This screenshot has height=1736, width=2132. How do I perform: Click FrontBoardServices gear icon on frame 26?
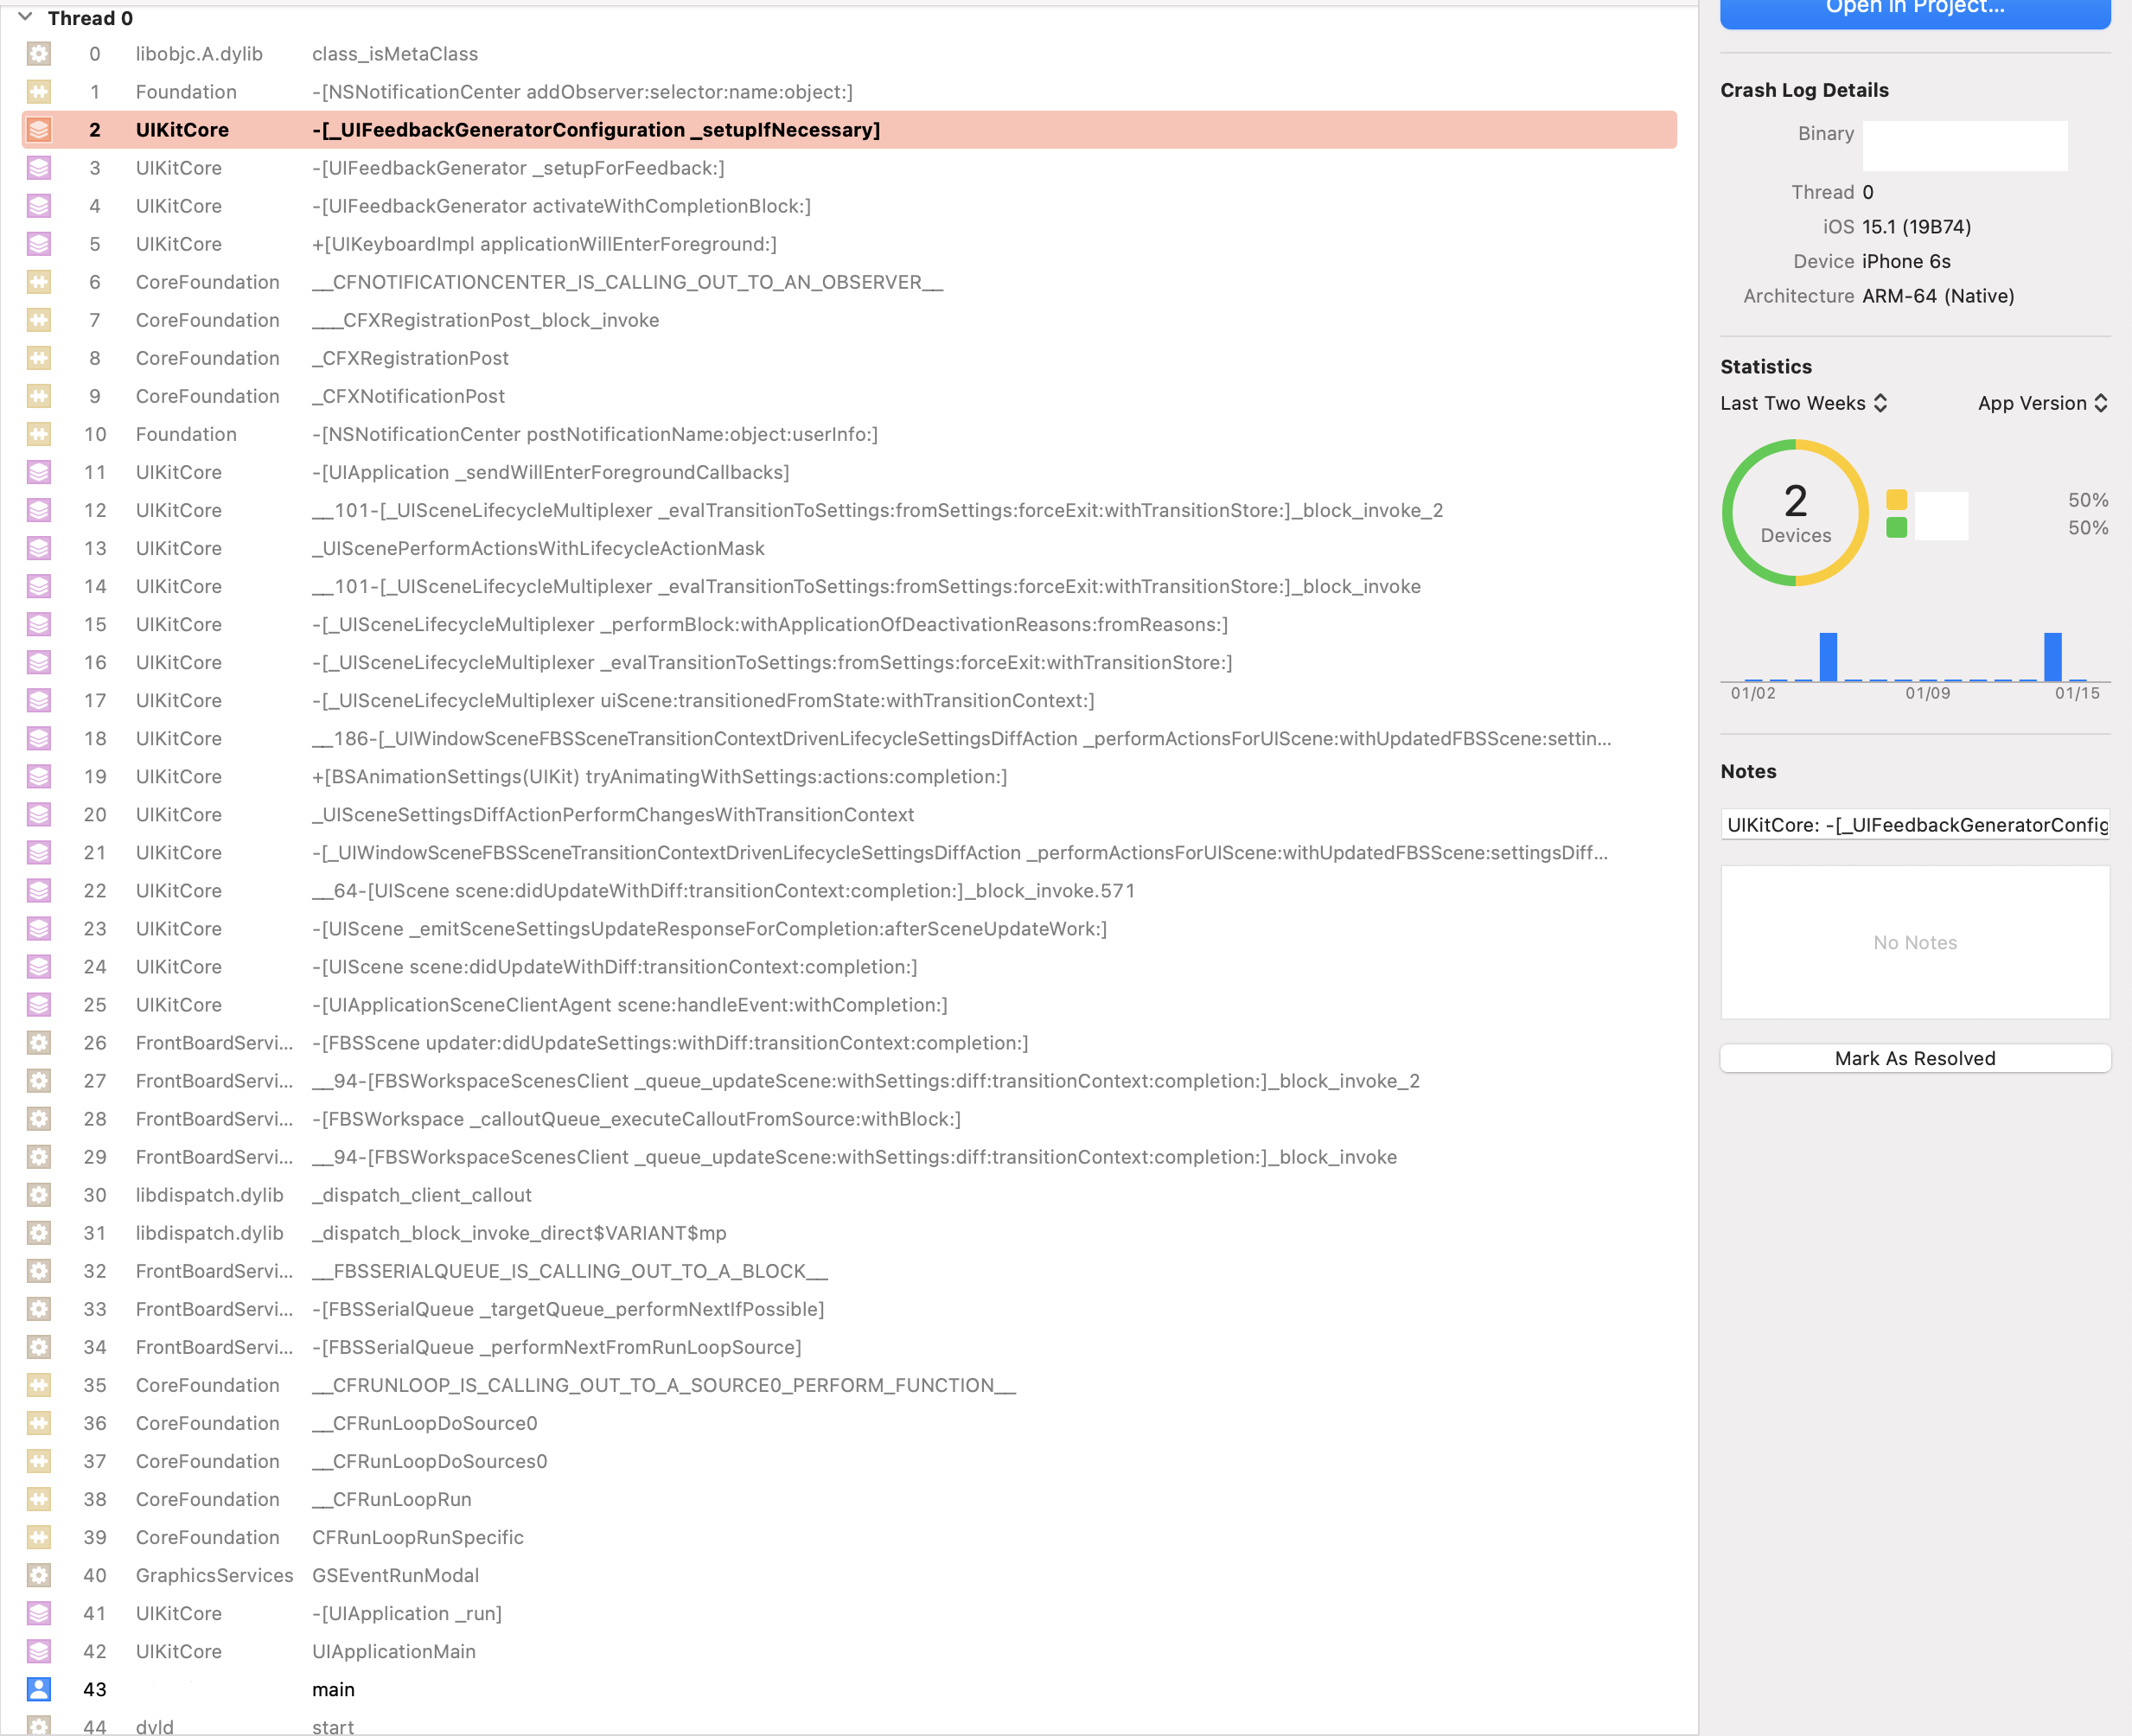pyautogui.click(x=39, y=1043)
